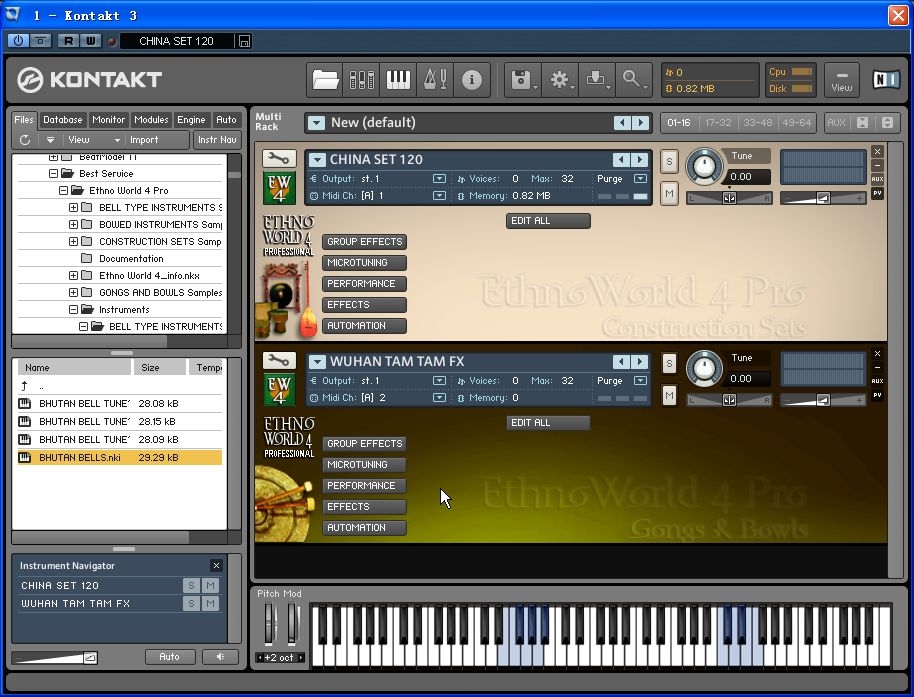914x697 pixels.
Task: Open the Multi Rack preset dropdown arrow
Action: [x=316, y=122]
